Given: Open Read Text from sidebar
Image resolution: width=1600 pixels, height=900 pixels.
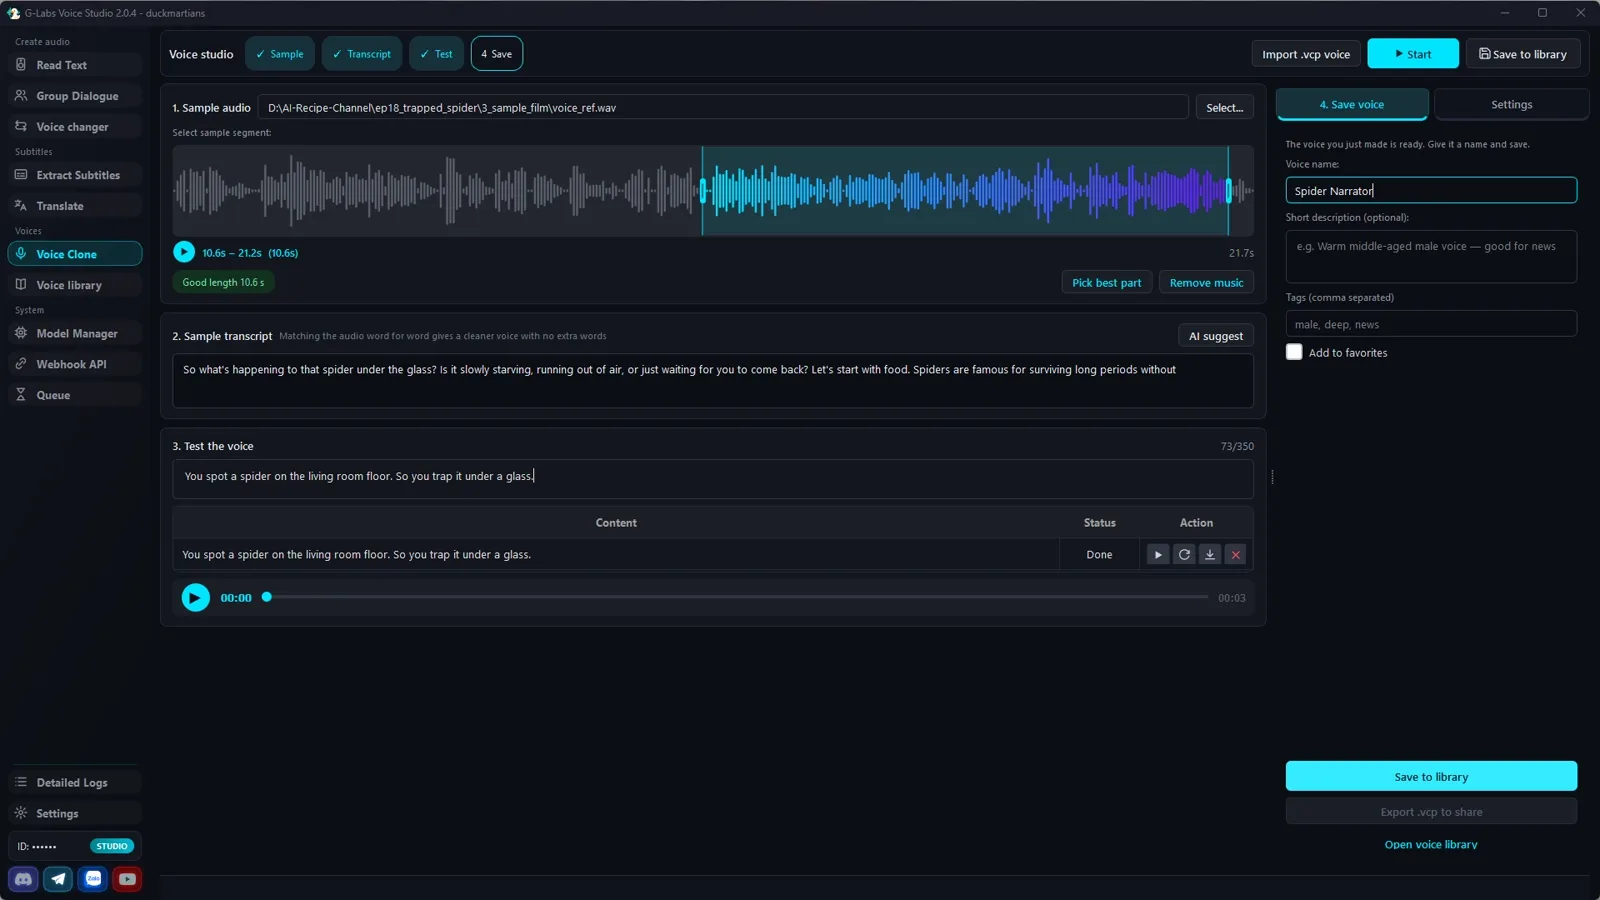Looking at the screenshot, I should pos(75,65).
